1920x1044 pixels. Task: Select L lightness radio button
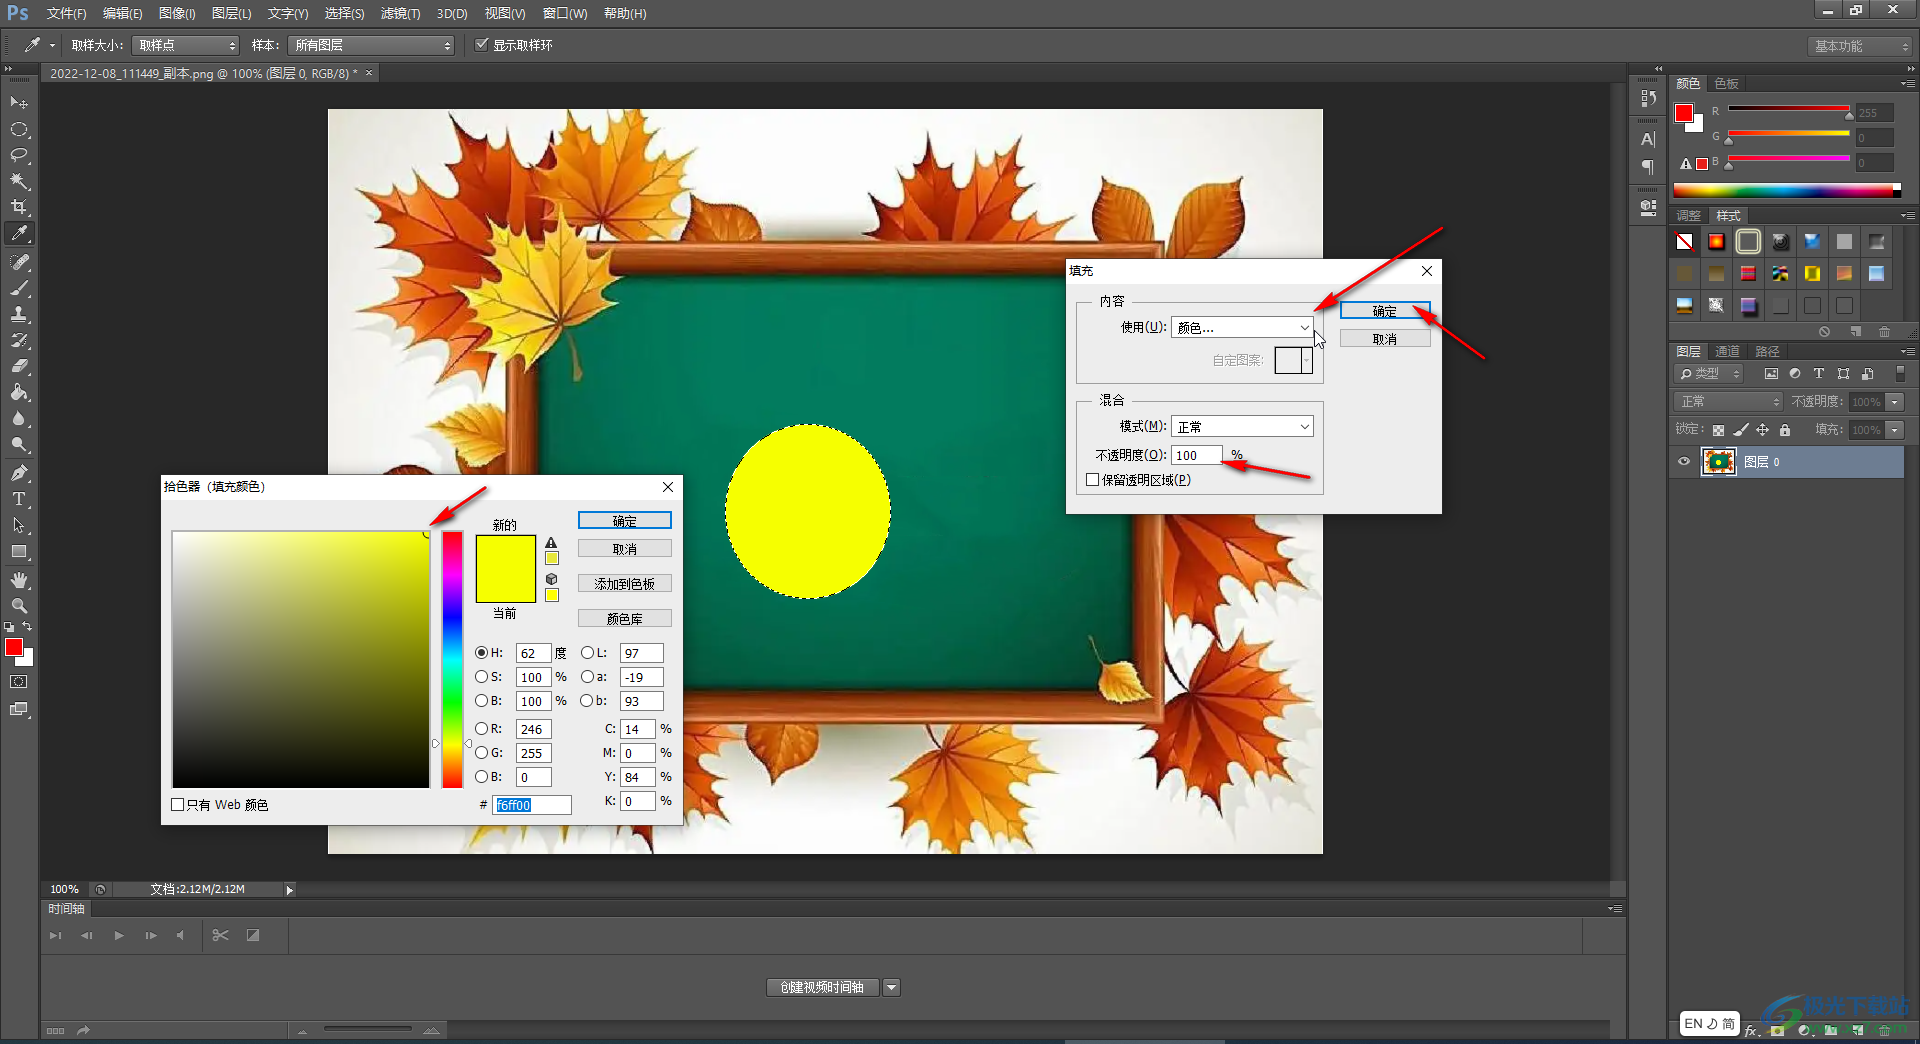(587, 652)
